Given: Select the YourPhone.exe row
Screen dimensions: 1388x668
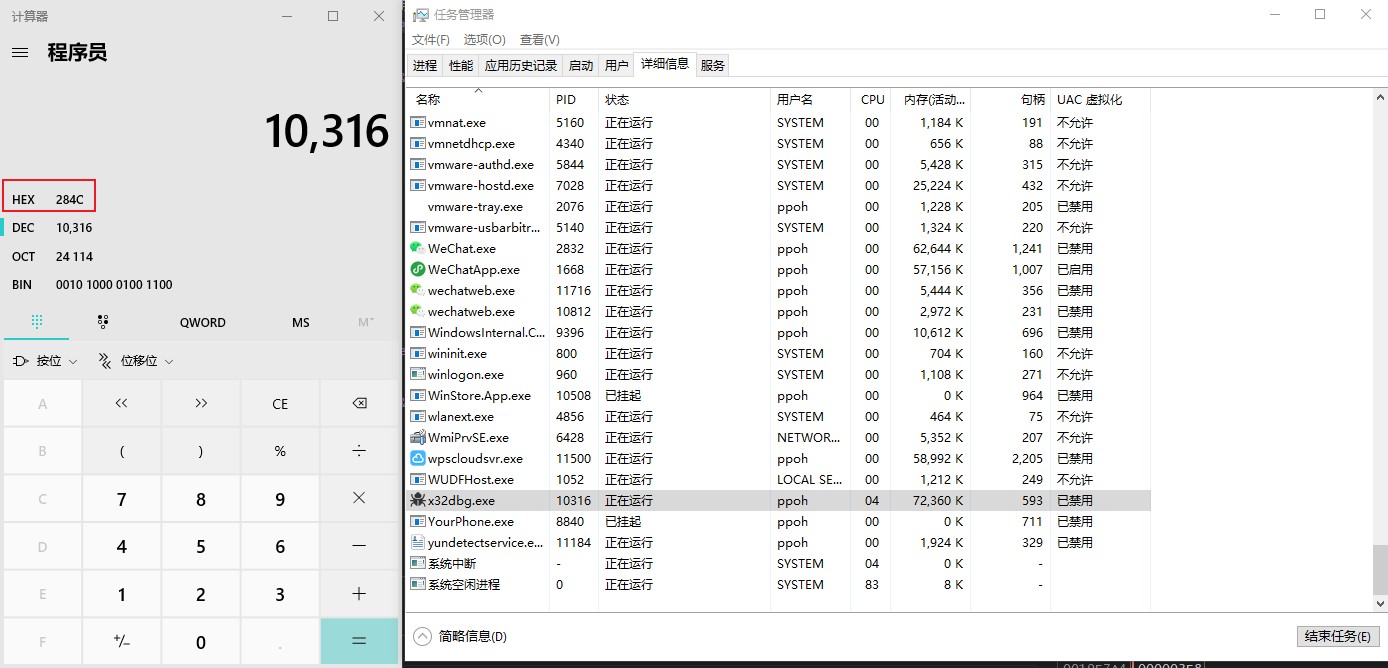Looking at the screenshot, I should click(780, 521).
